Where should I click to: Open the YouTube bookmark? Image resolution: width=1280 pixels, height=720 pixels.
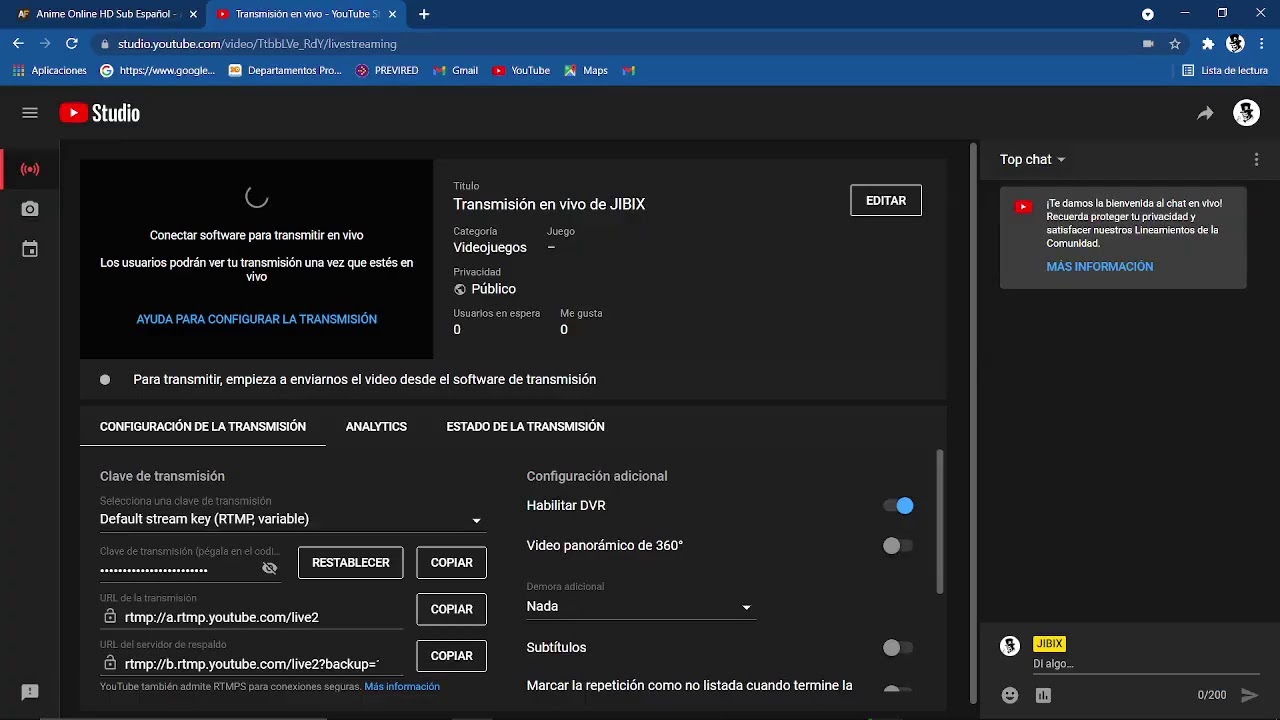coord(522,70)
